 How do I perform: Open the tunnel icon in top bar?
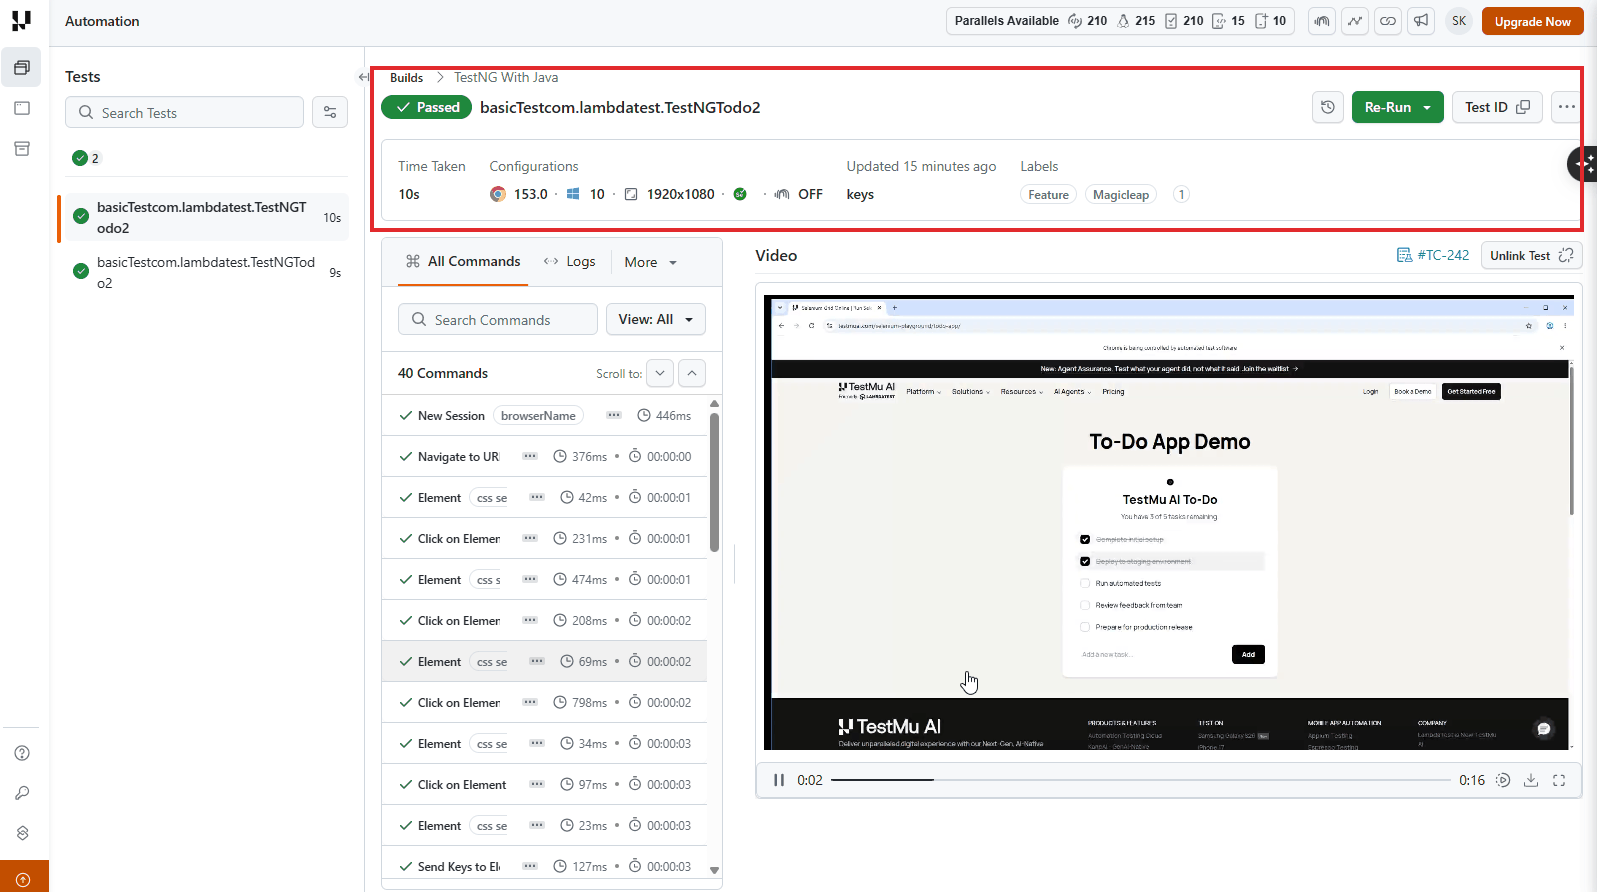(1322, 21)
